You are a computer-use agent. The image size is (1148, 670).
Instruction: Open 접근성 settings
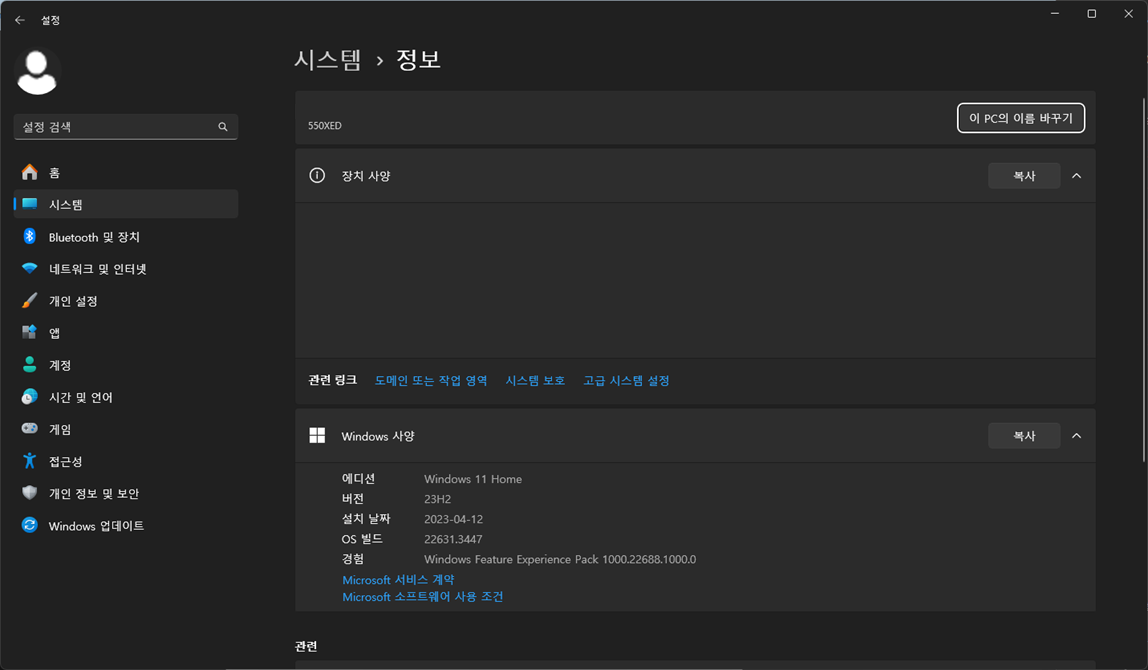(126, 461)
